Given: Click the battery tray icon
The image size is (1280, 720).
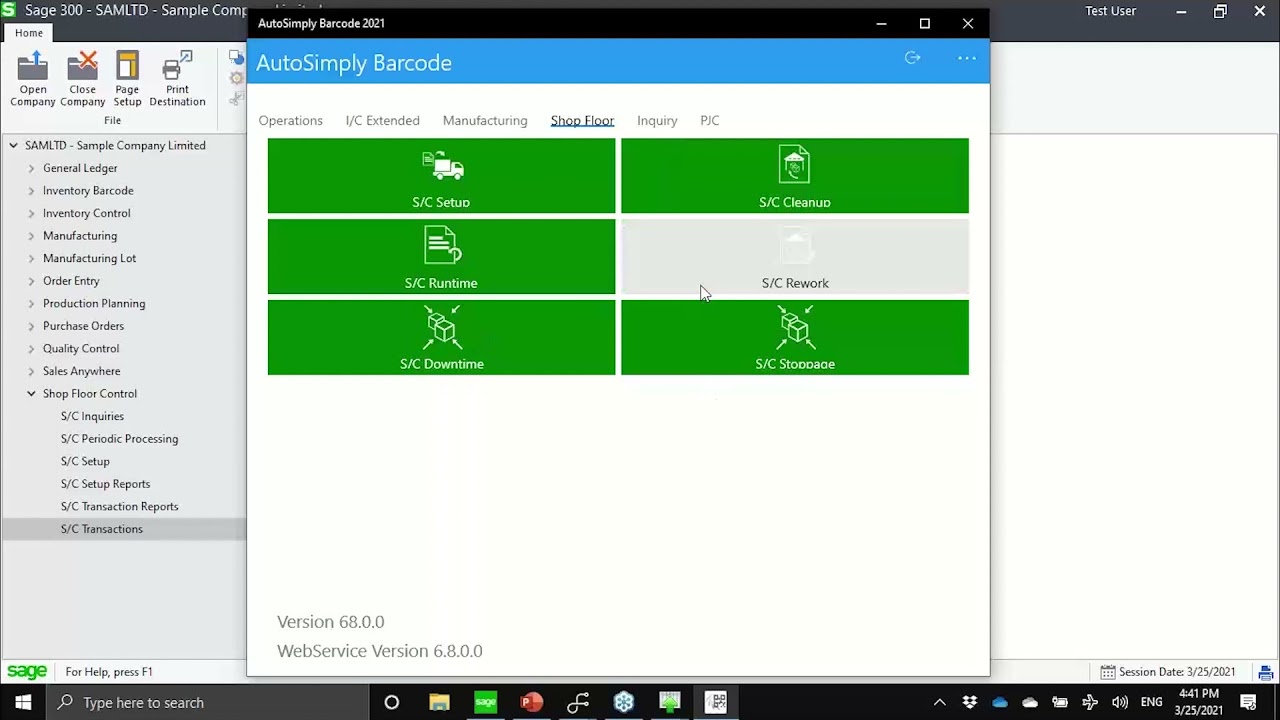Looking at the screenshot, I should (x=1060, y=702).
